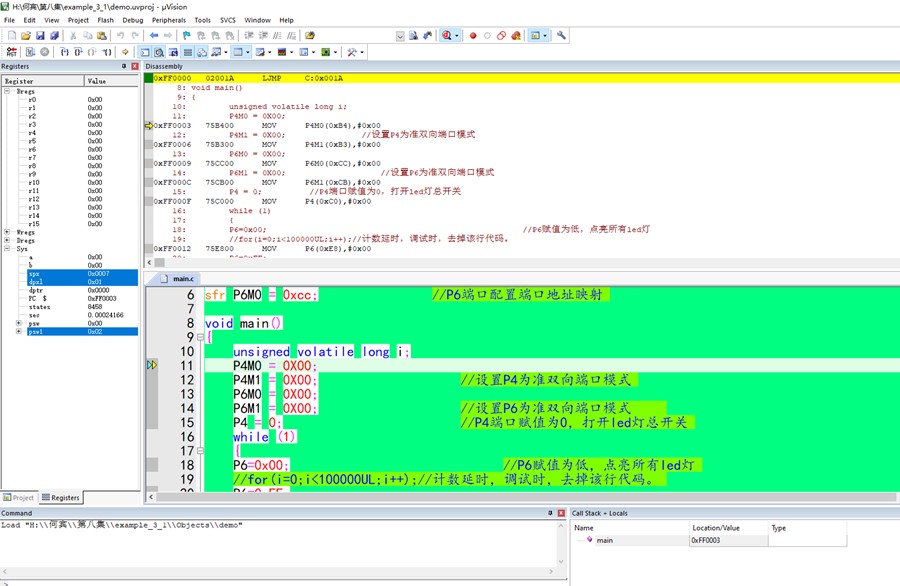
Task: Close the Registers panel
Action: point(135,66)
